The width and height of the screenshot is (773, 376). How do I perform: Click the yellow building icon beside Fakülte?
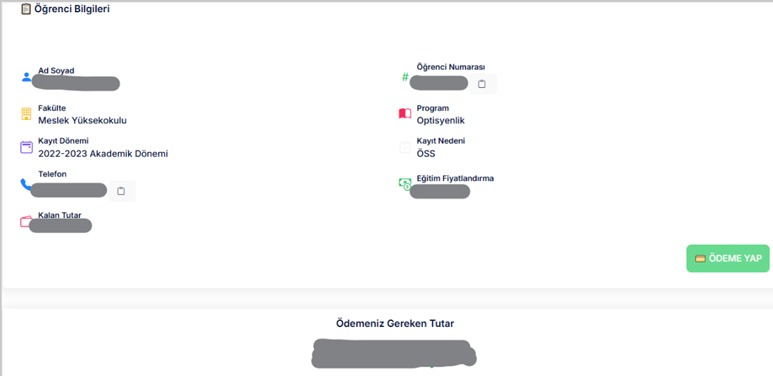click(26, 114)
